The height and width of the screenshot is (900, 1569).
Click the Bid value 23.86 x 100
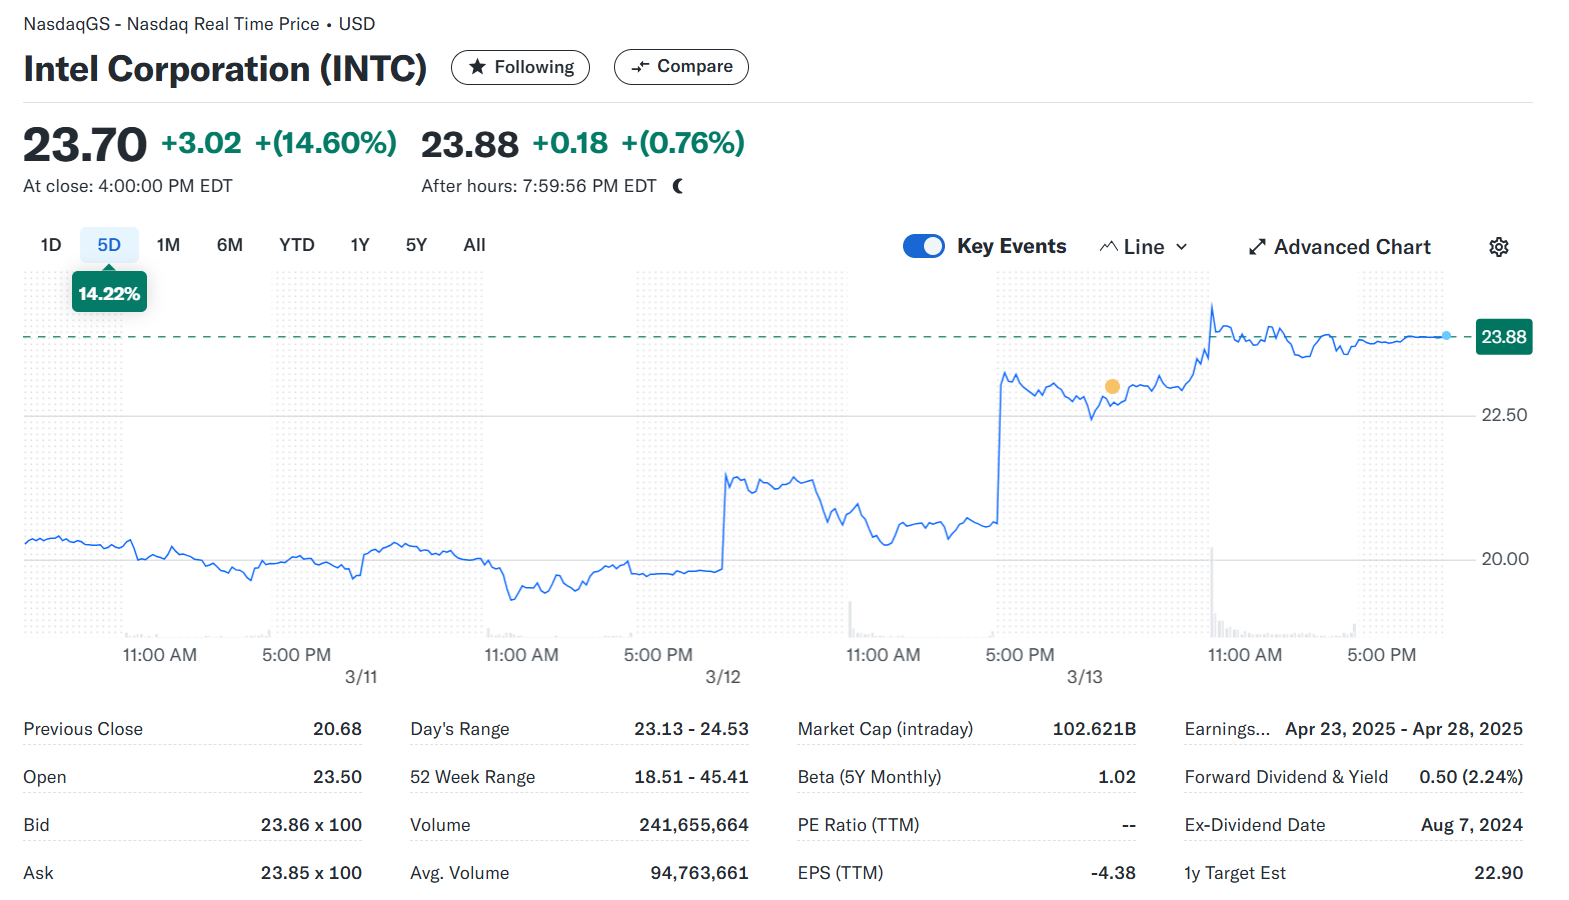click(311, 825)
